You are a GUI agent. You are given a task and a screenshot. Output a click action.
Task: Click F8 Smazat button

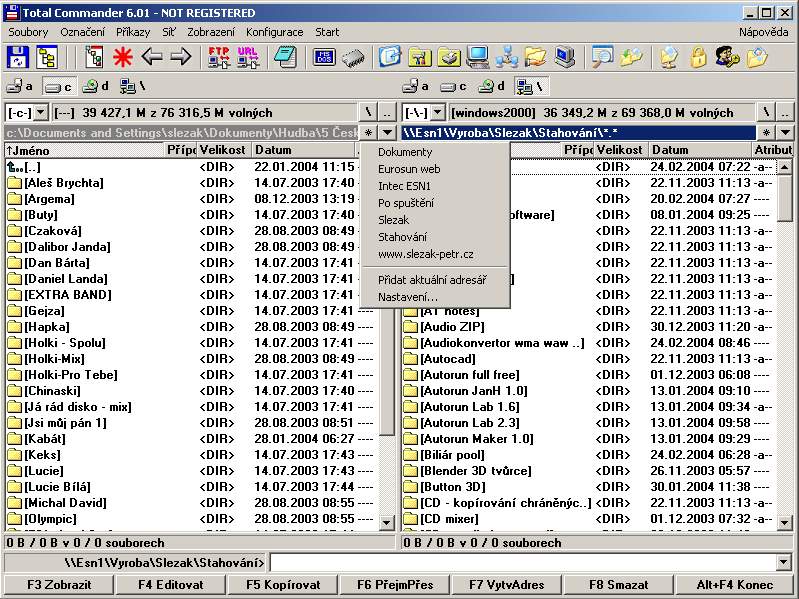(619, 585)
